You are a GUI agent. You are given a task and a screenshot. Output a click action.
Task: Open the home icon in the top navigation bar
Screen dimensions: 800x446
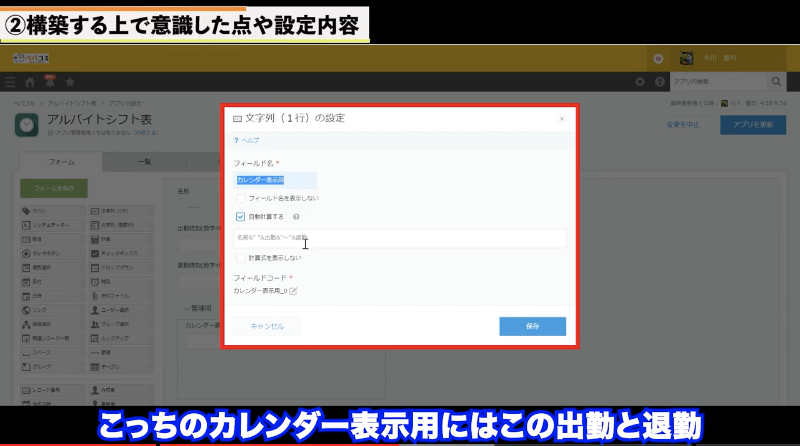[x=30, y=81]
